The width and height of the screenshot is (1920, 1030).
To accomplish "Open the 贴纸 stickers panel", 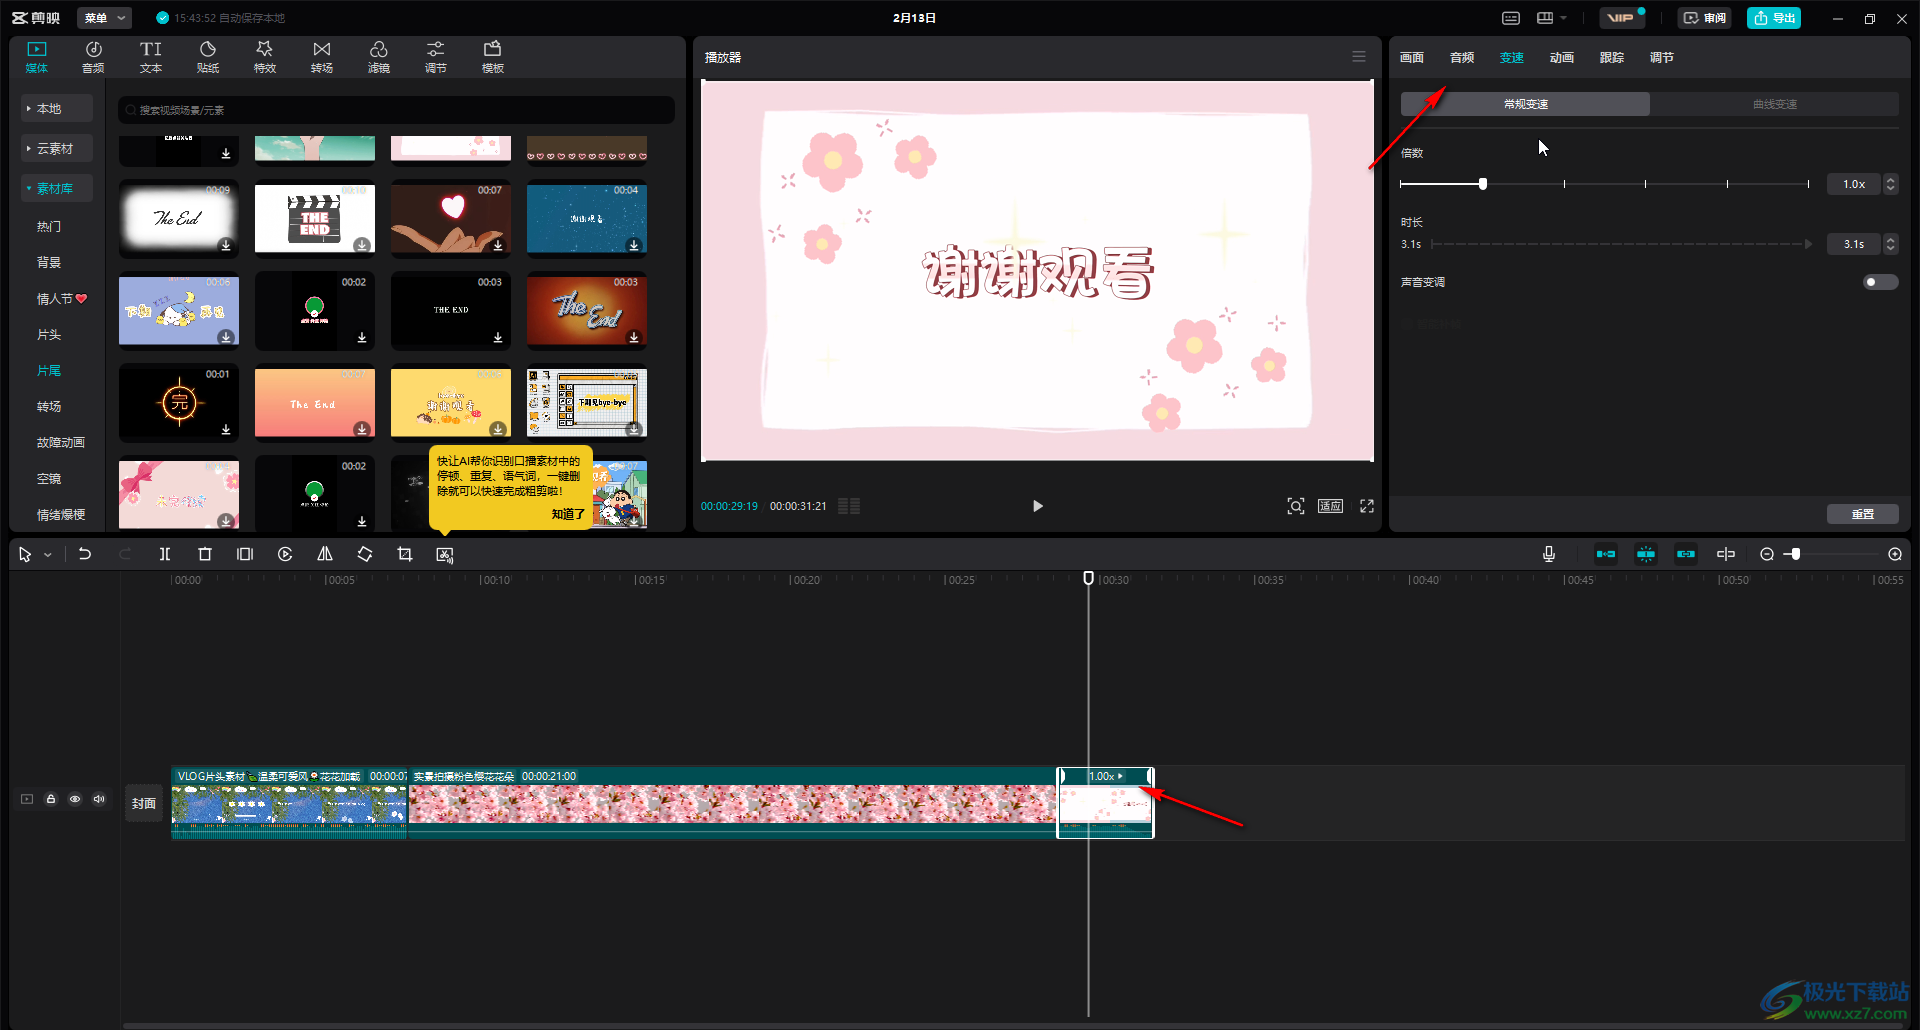I will 208,57.
